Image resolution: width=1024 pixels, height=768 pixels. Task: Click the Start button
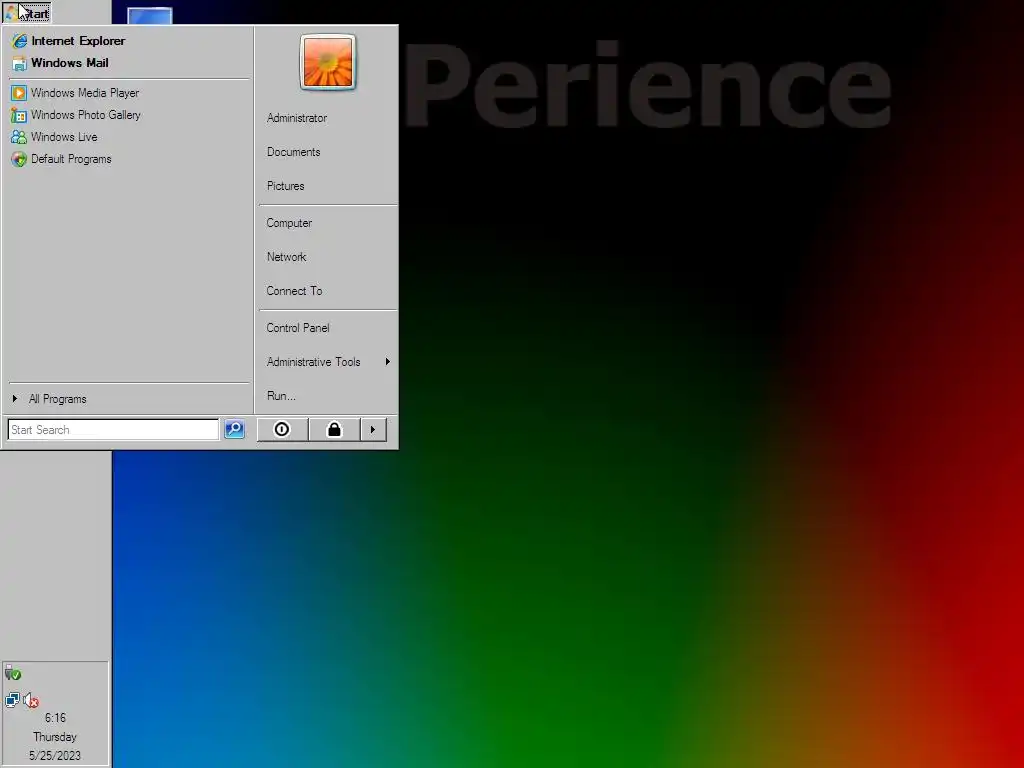click(27, 13)
